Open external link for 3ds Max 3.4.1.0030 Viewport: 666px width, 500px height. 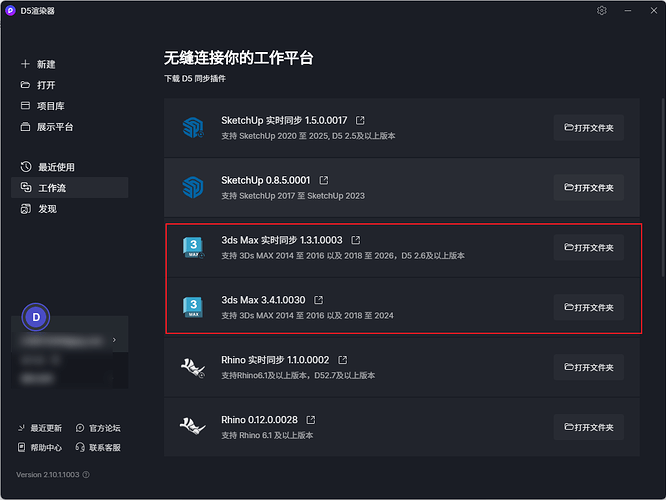pyautogui.click(x=319, y=300)
